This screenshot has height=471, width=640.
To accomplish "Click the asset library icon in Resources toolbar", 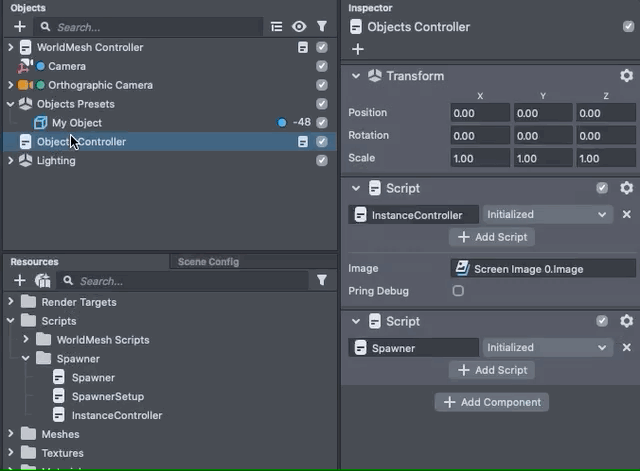I will [x=42, y=281].
